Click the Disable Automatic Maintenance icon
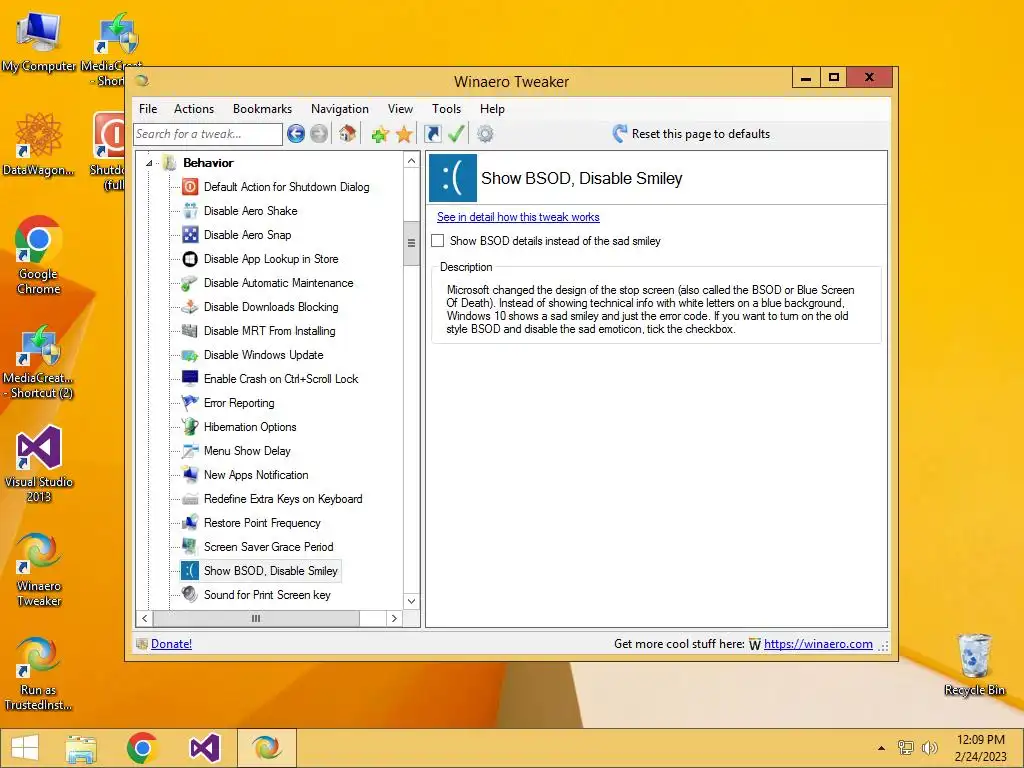 [190, 283]
